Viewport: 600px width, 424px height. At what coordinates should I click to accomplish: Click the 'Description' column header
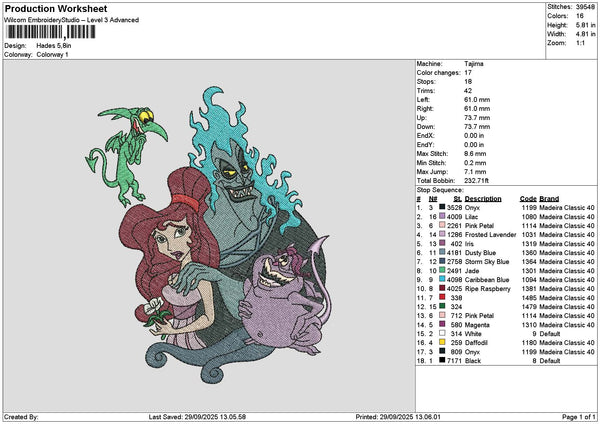click(x=483, y=199)
